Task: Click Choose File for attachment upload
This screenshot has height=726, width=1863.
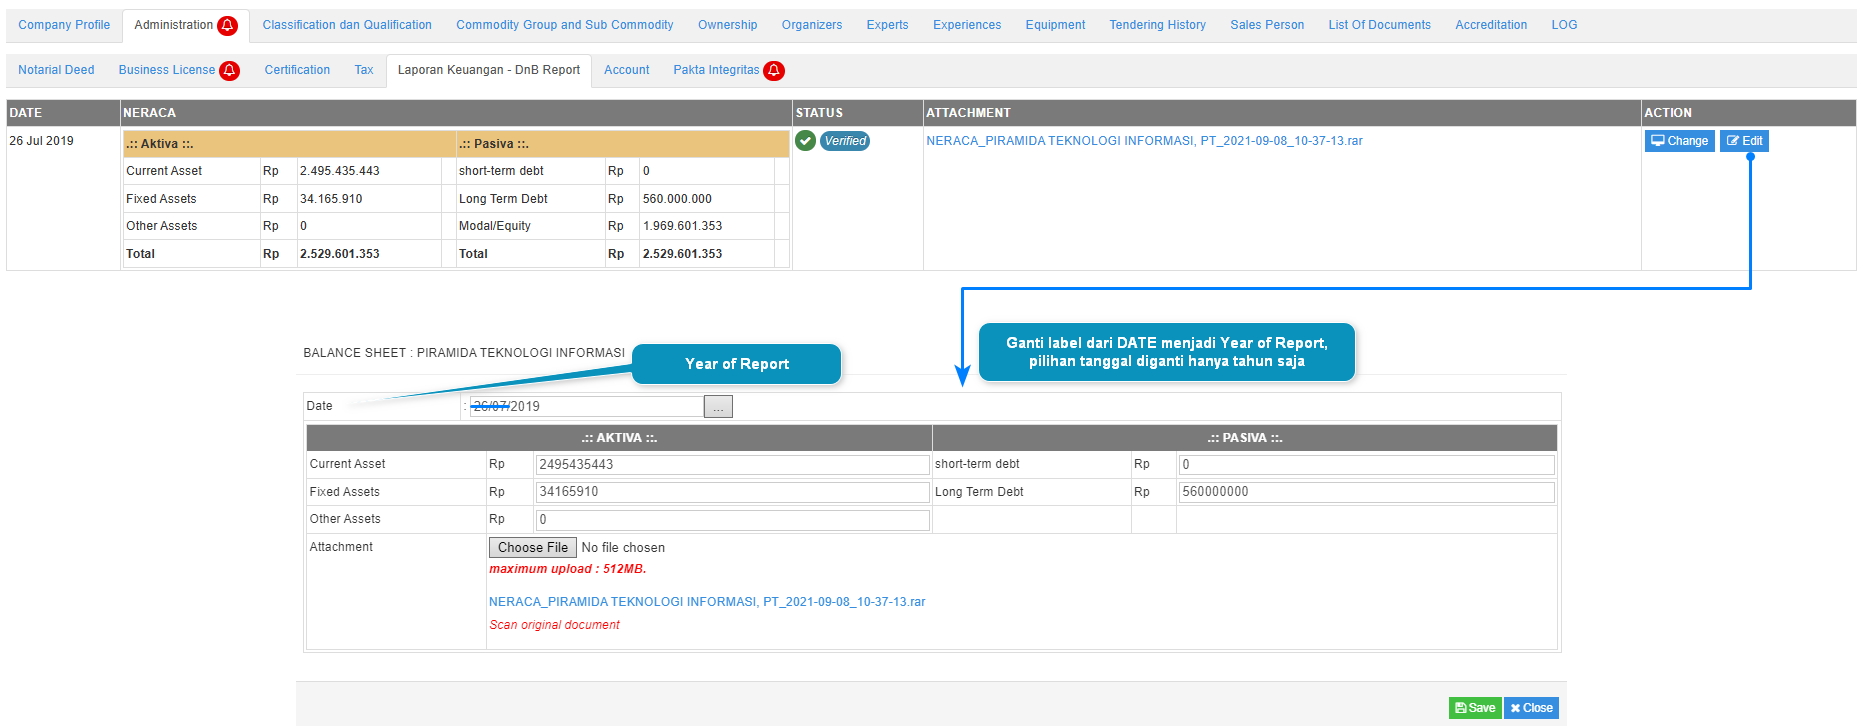Action: point(532,548)
